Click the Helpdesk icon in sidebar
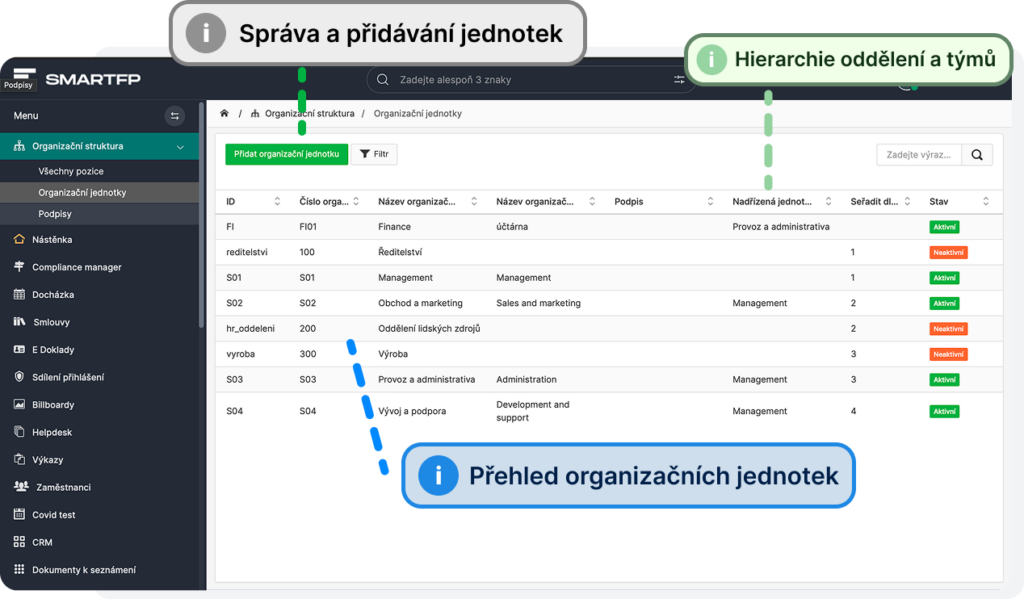1024x599 pixels. coord(19,432)
